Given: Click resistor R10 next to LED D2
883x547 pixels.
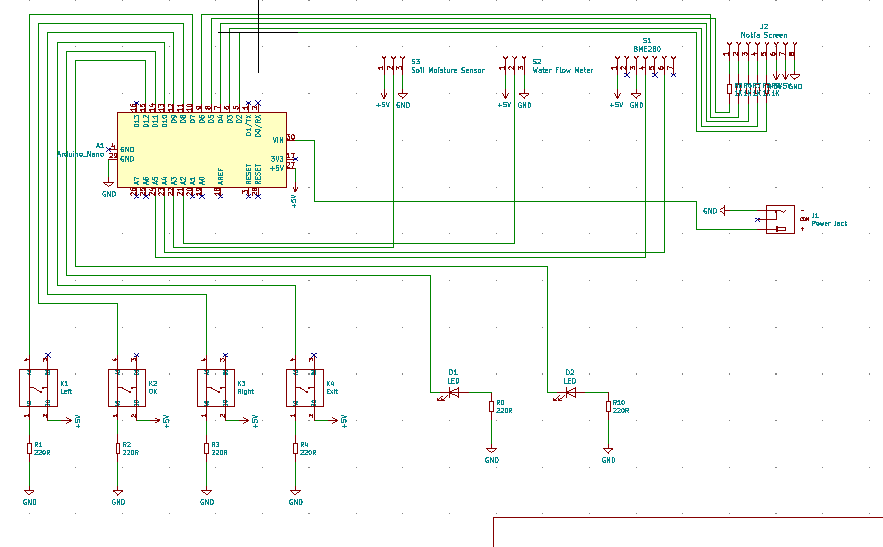Looking at the screenshot, I should [x=608, y=406].
